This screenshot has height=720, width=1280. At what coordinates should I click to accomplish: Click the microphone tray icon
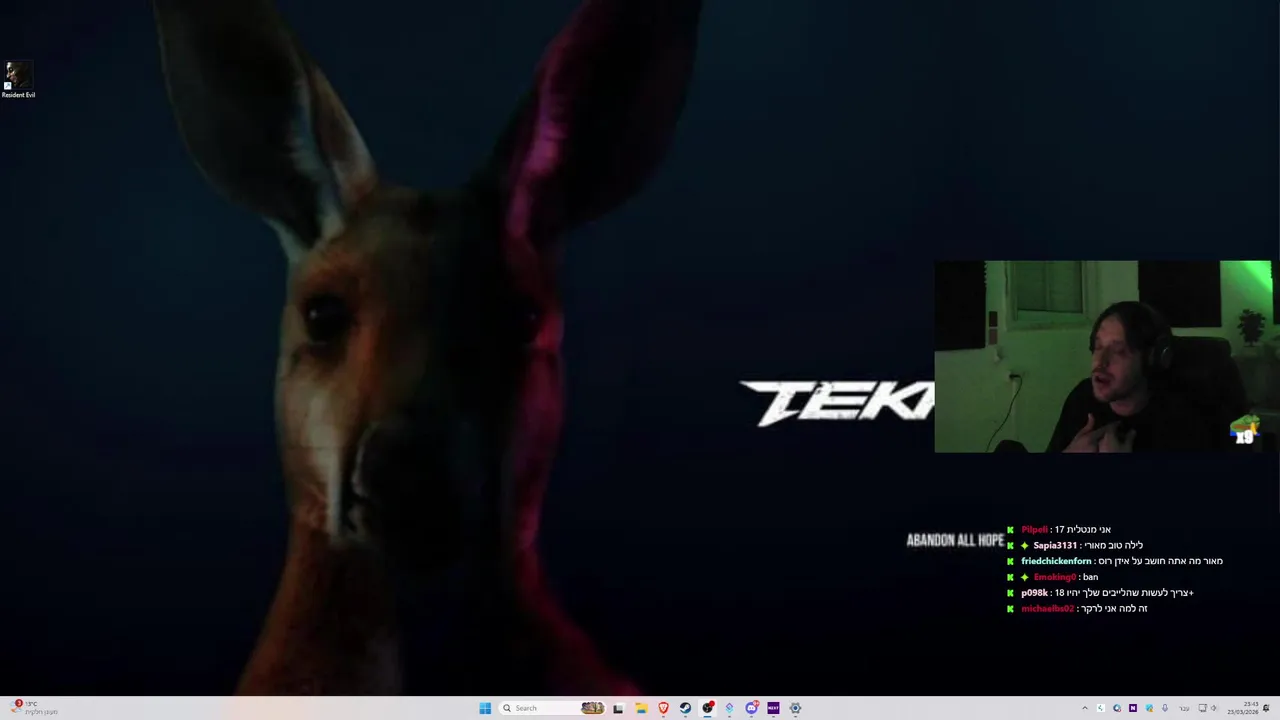pos(1164,708)
